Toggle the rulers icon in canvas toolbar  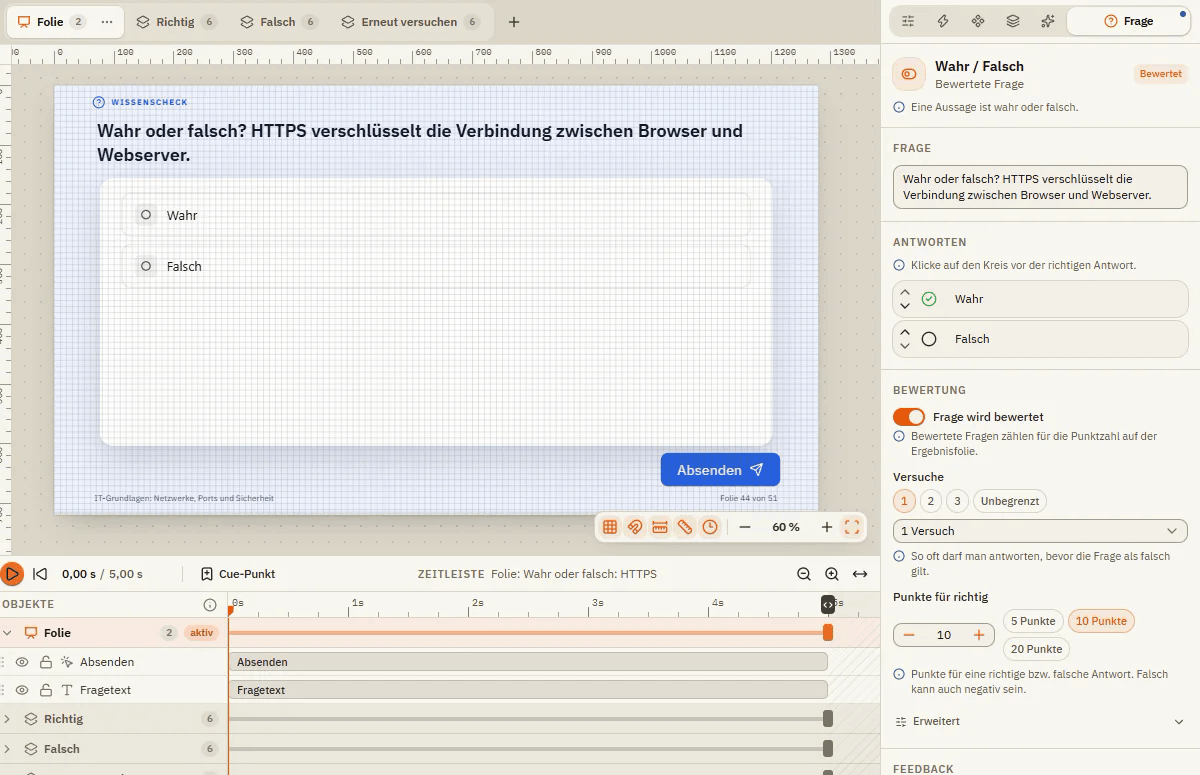660,527
